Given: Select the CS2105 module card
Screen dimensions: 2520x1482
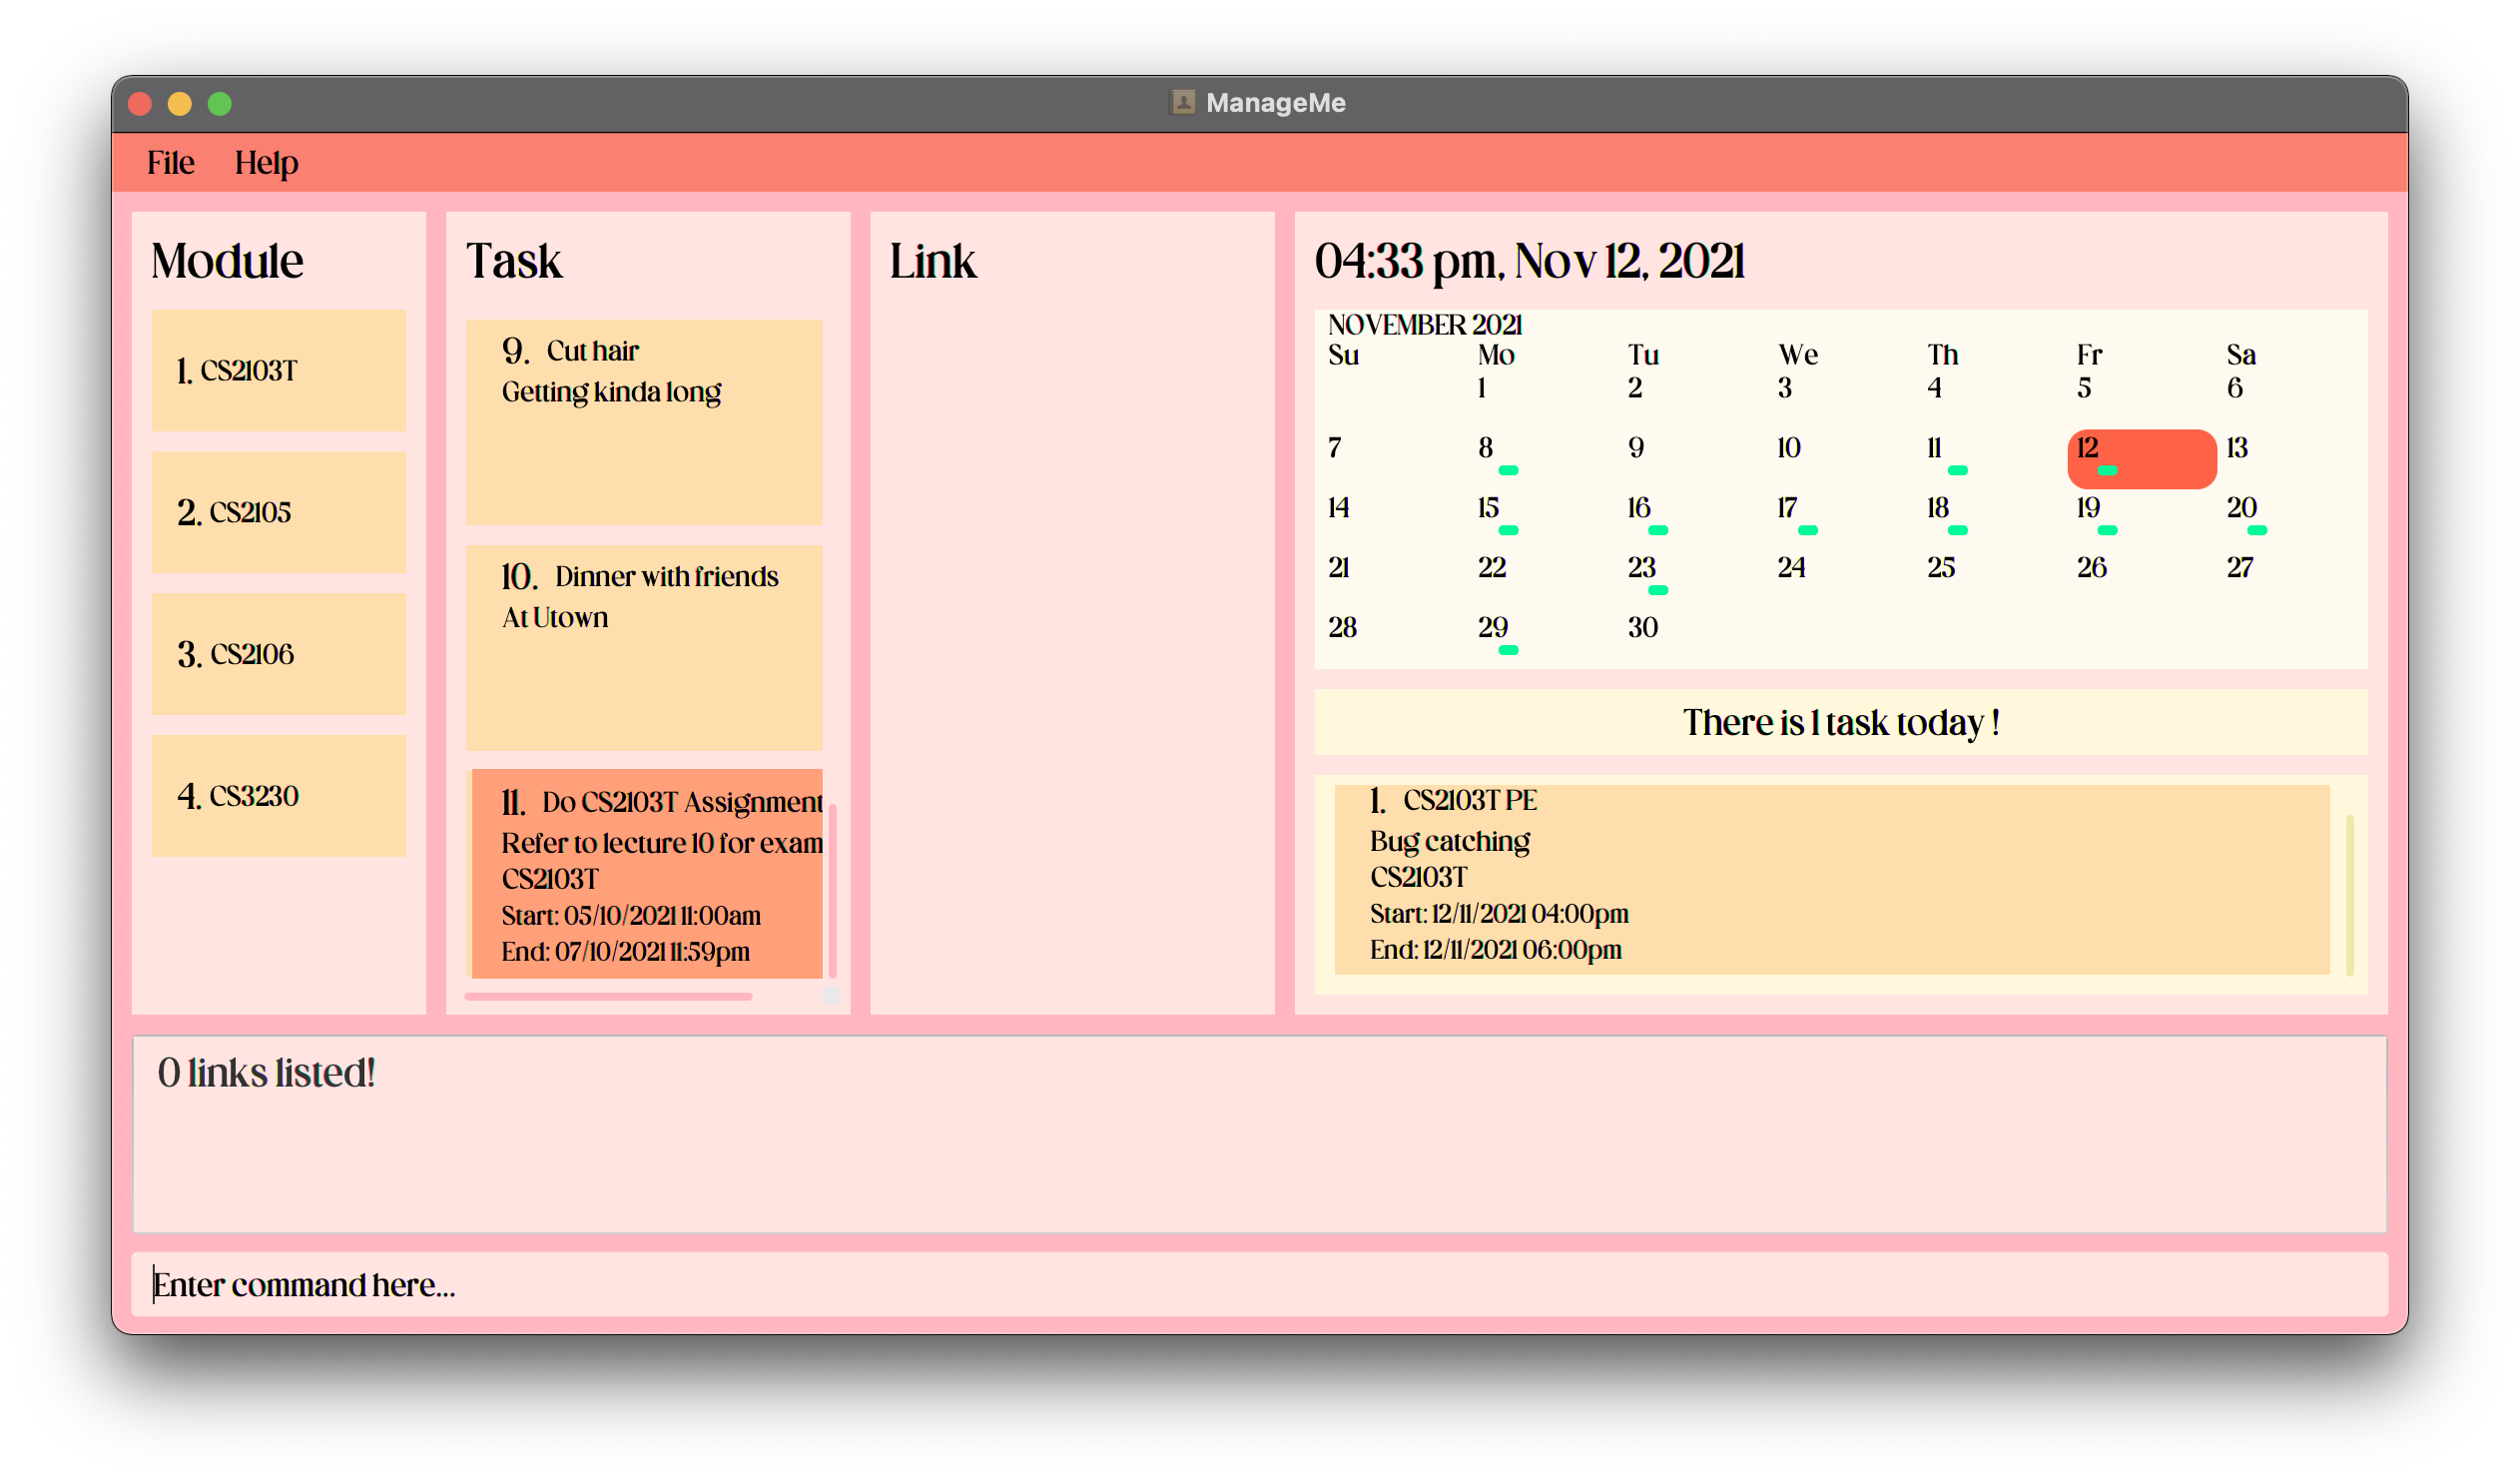Looking at the screenshot, I should click(278, 512).
